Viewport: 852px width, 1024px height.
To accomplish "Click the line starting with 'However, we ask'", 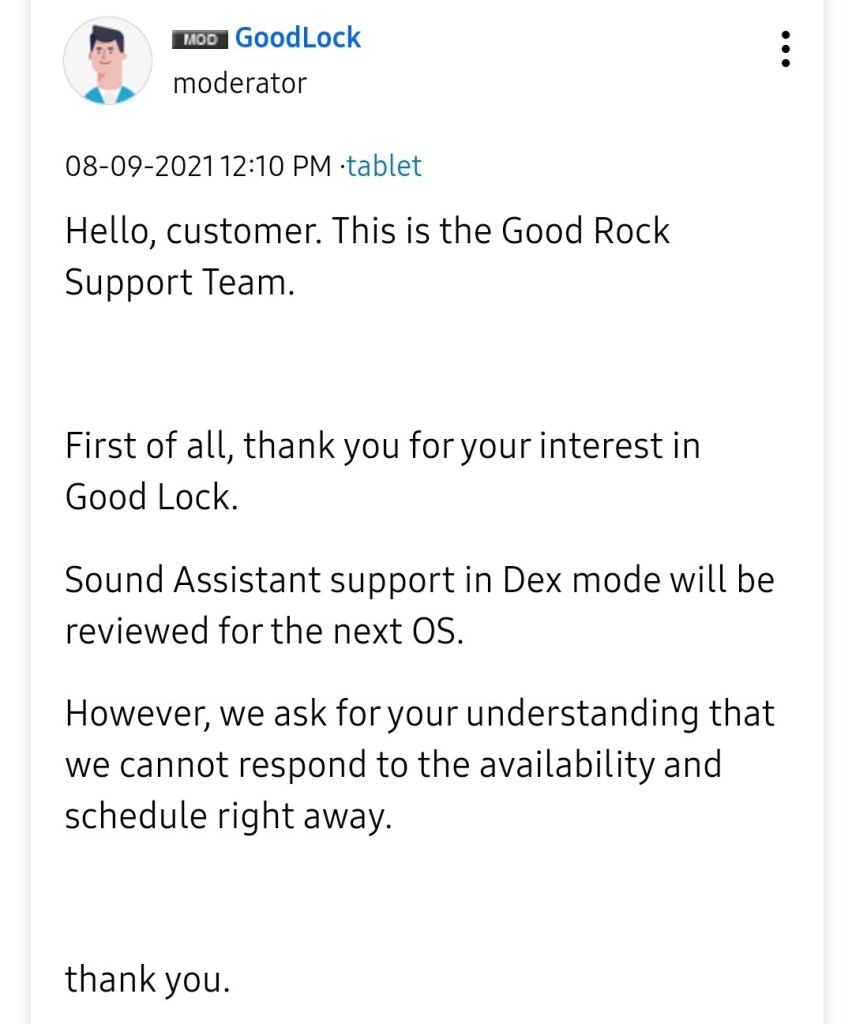I will [x=419, y=714].
